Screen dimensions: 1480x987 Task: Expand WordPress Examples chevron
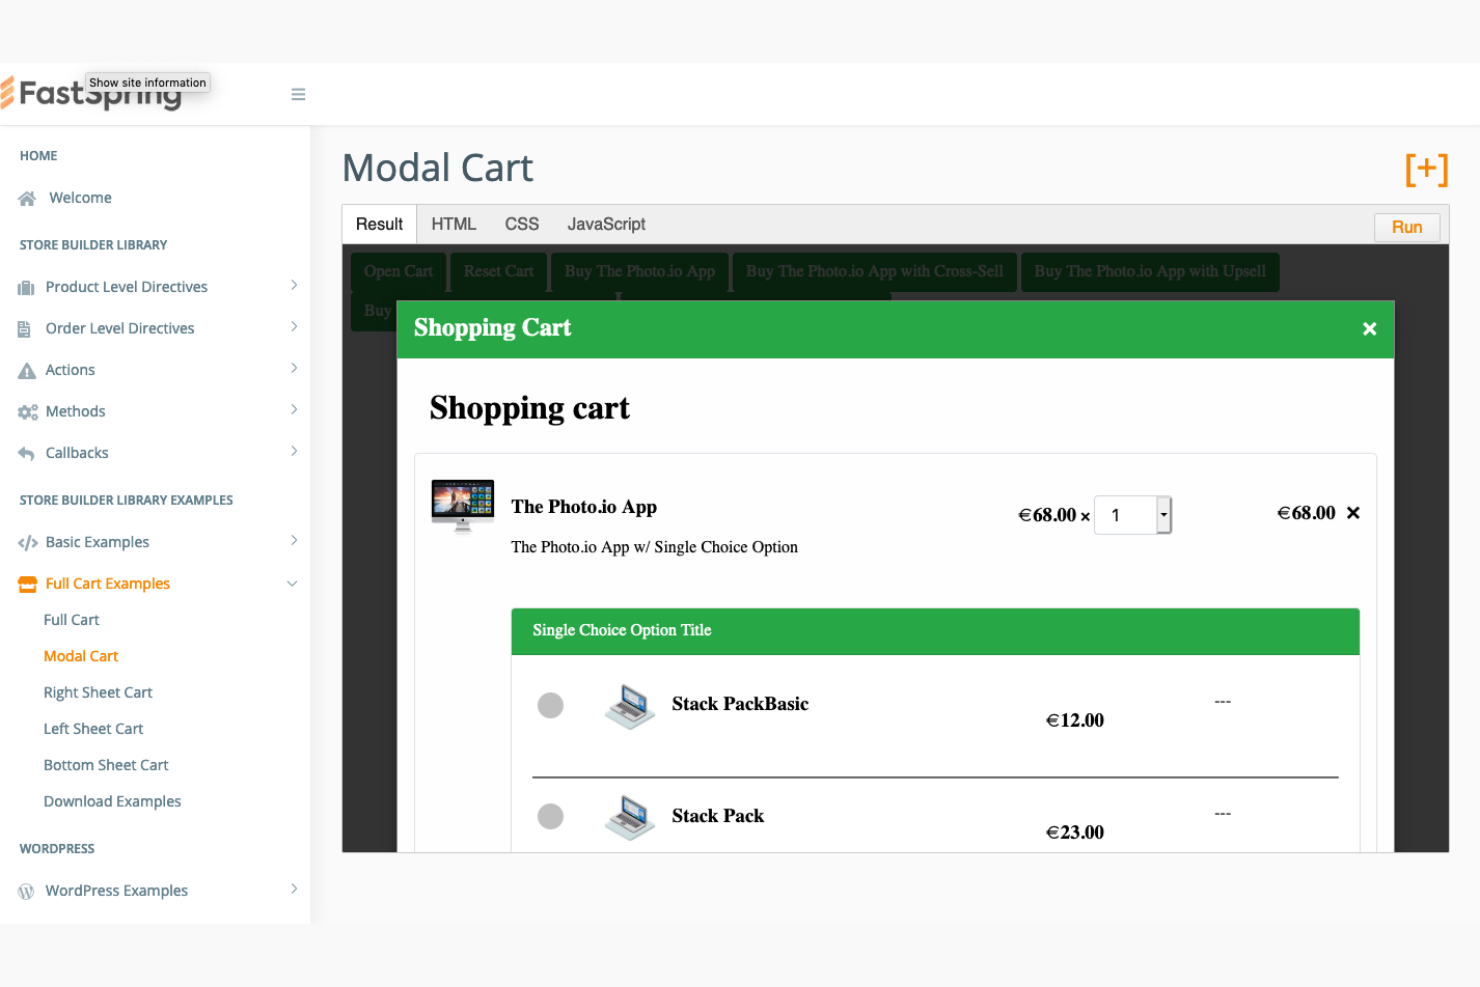294,888
